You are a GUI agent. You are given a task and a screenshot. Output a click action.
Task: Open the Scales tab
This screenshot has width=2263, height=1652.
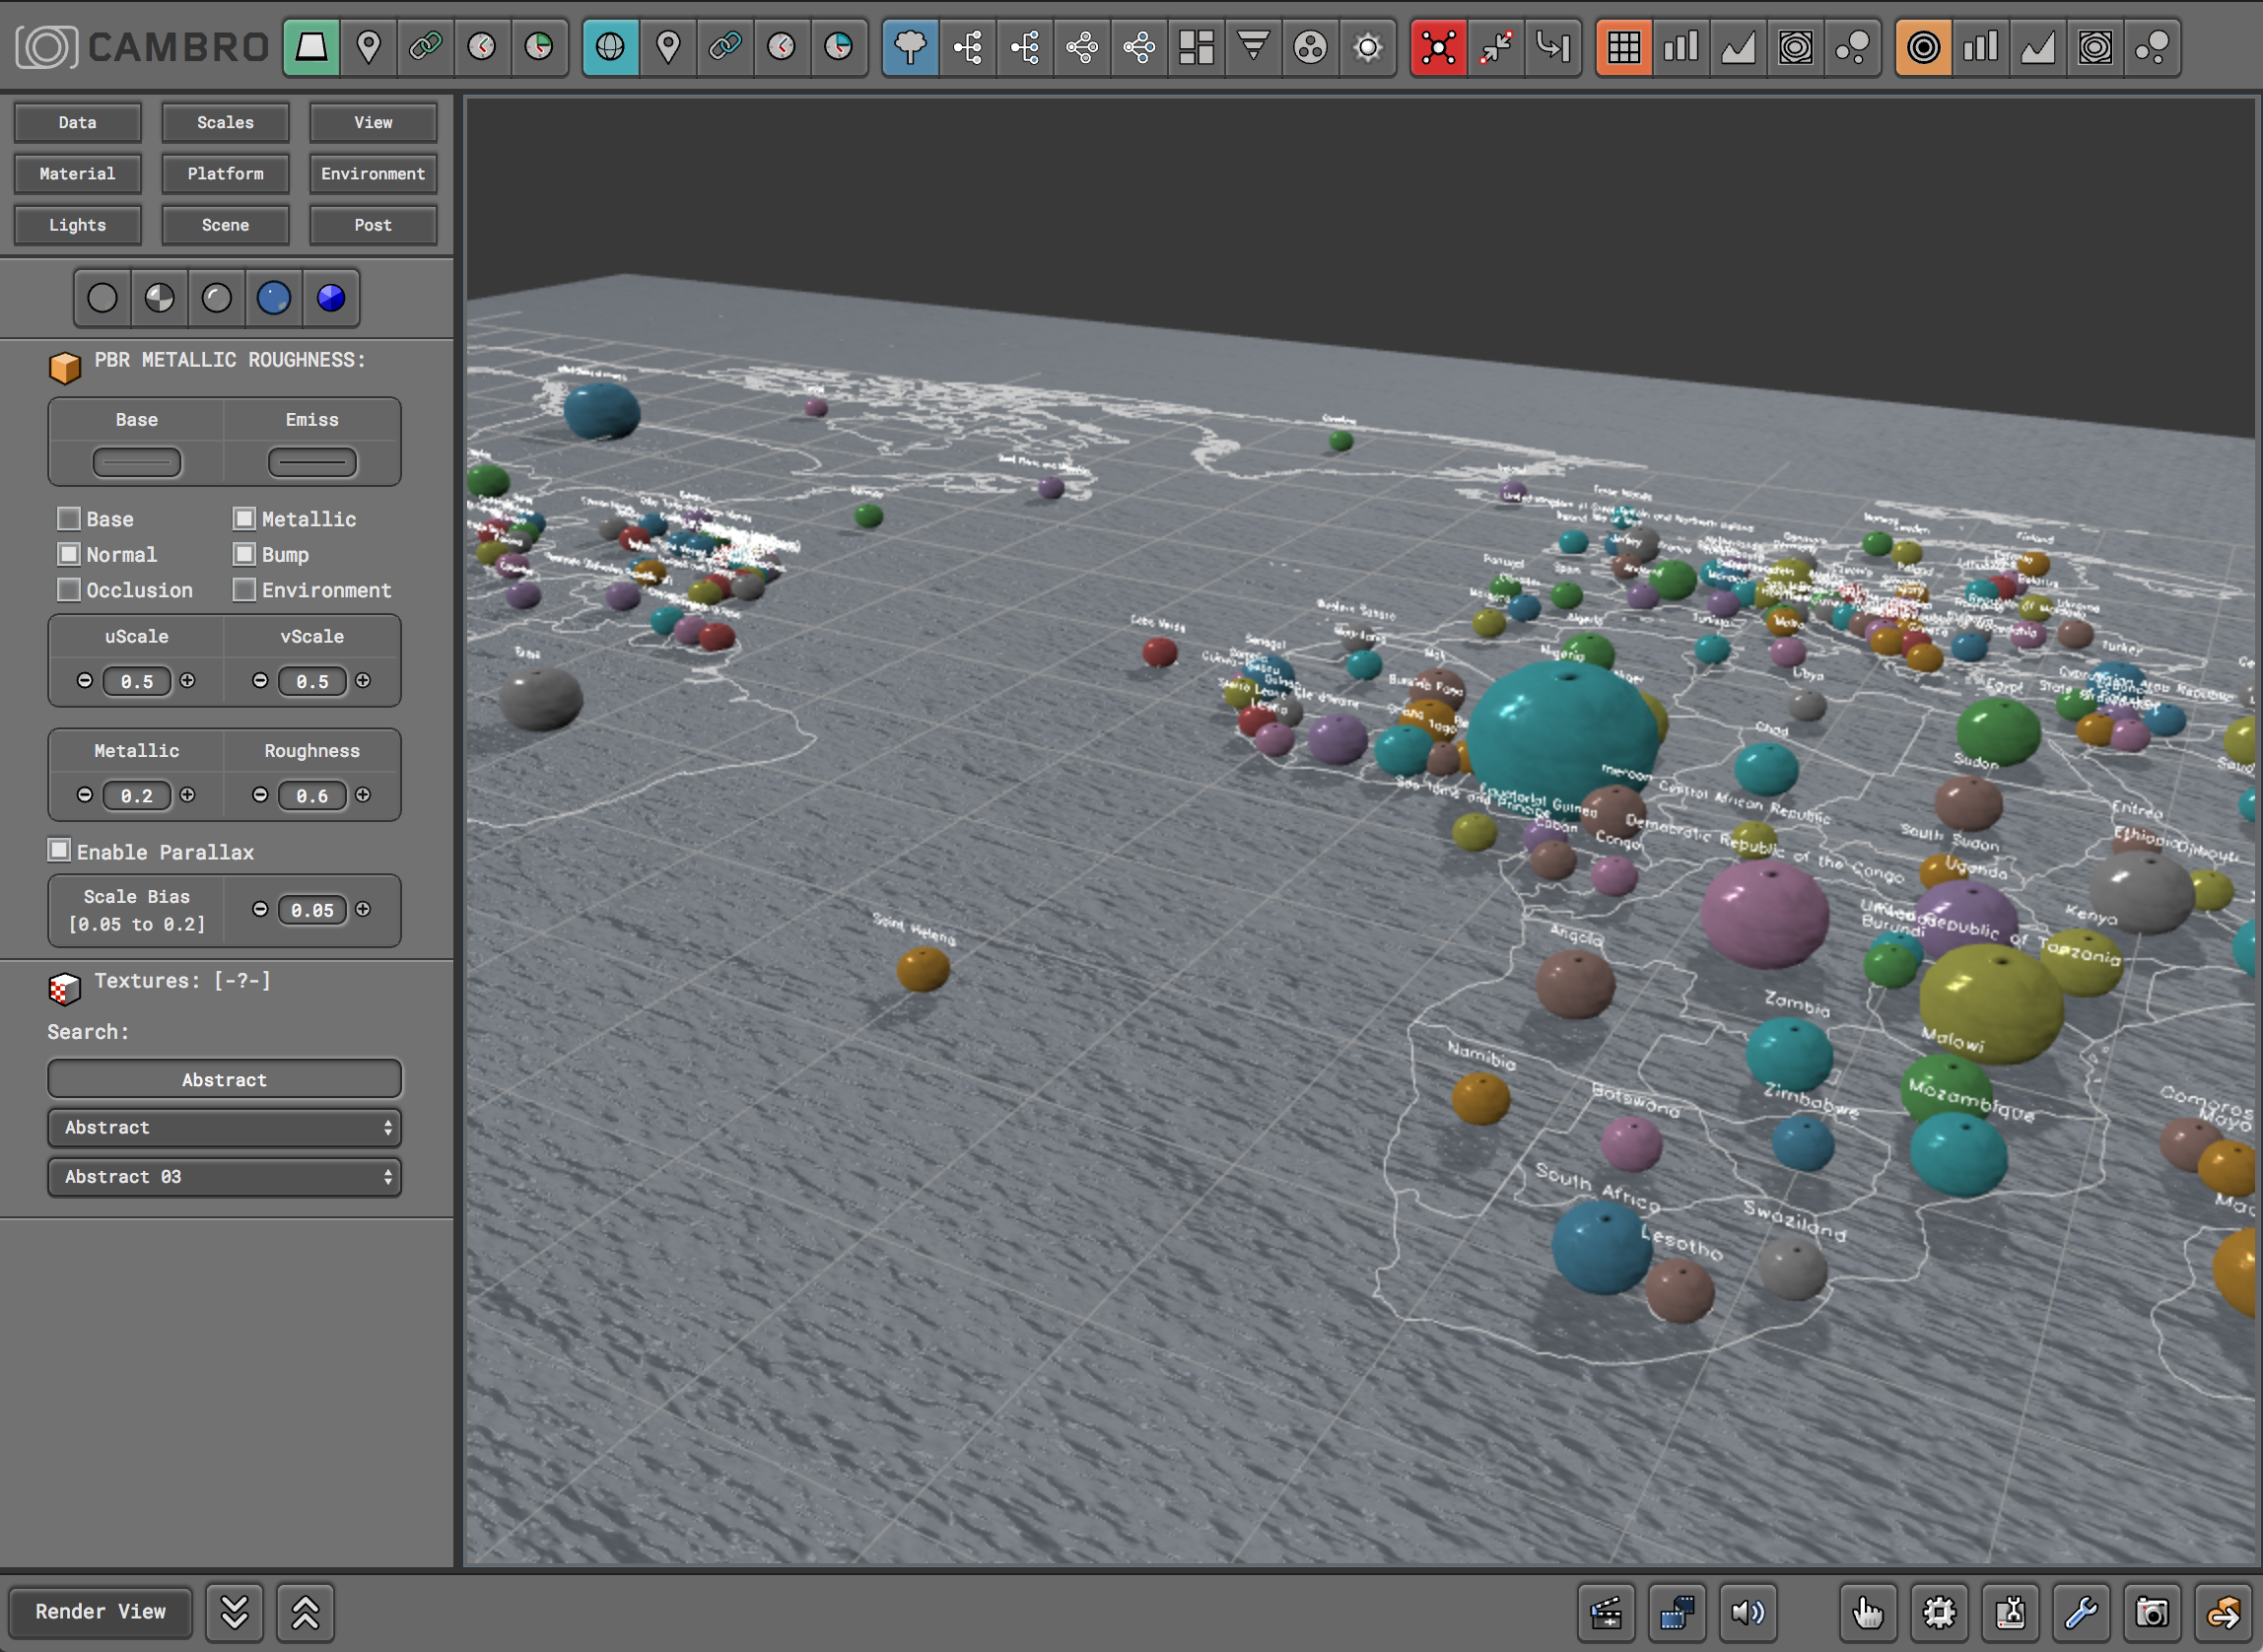(225, 122)
